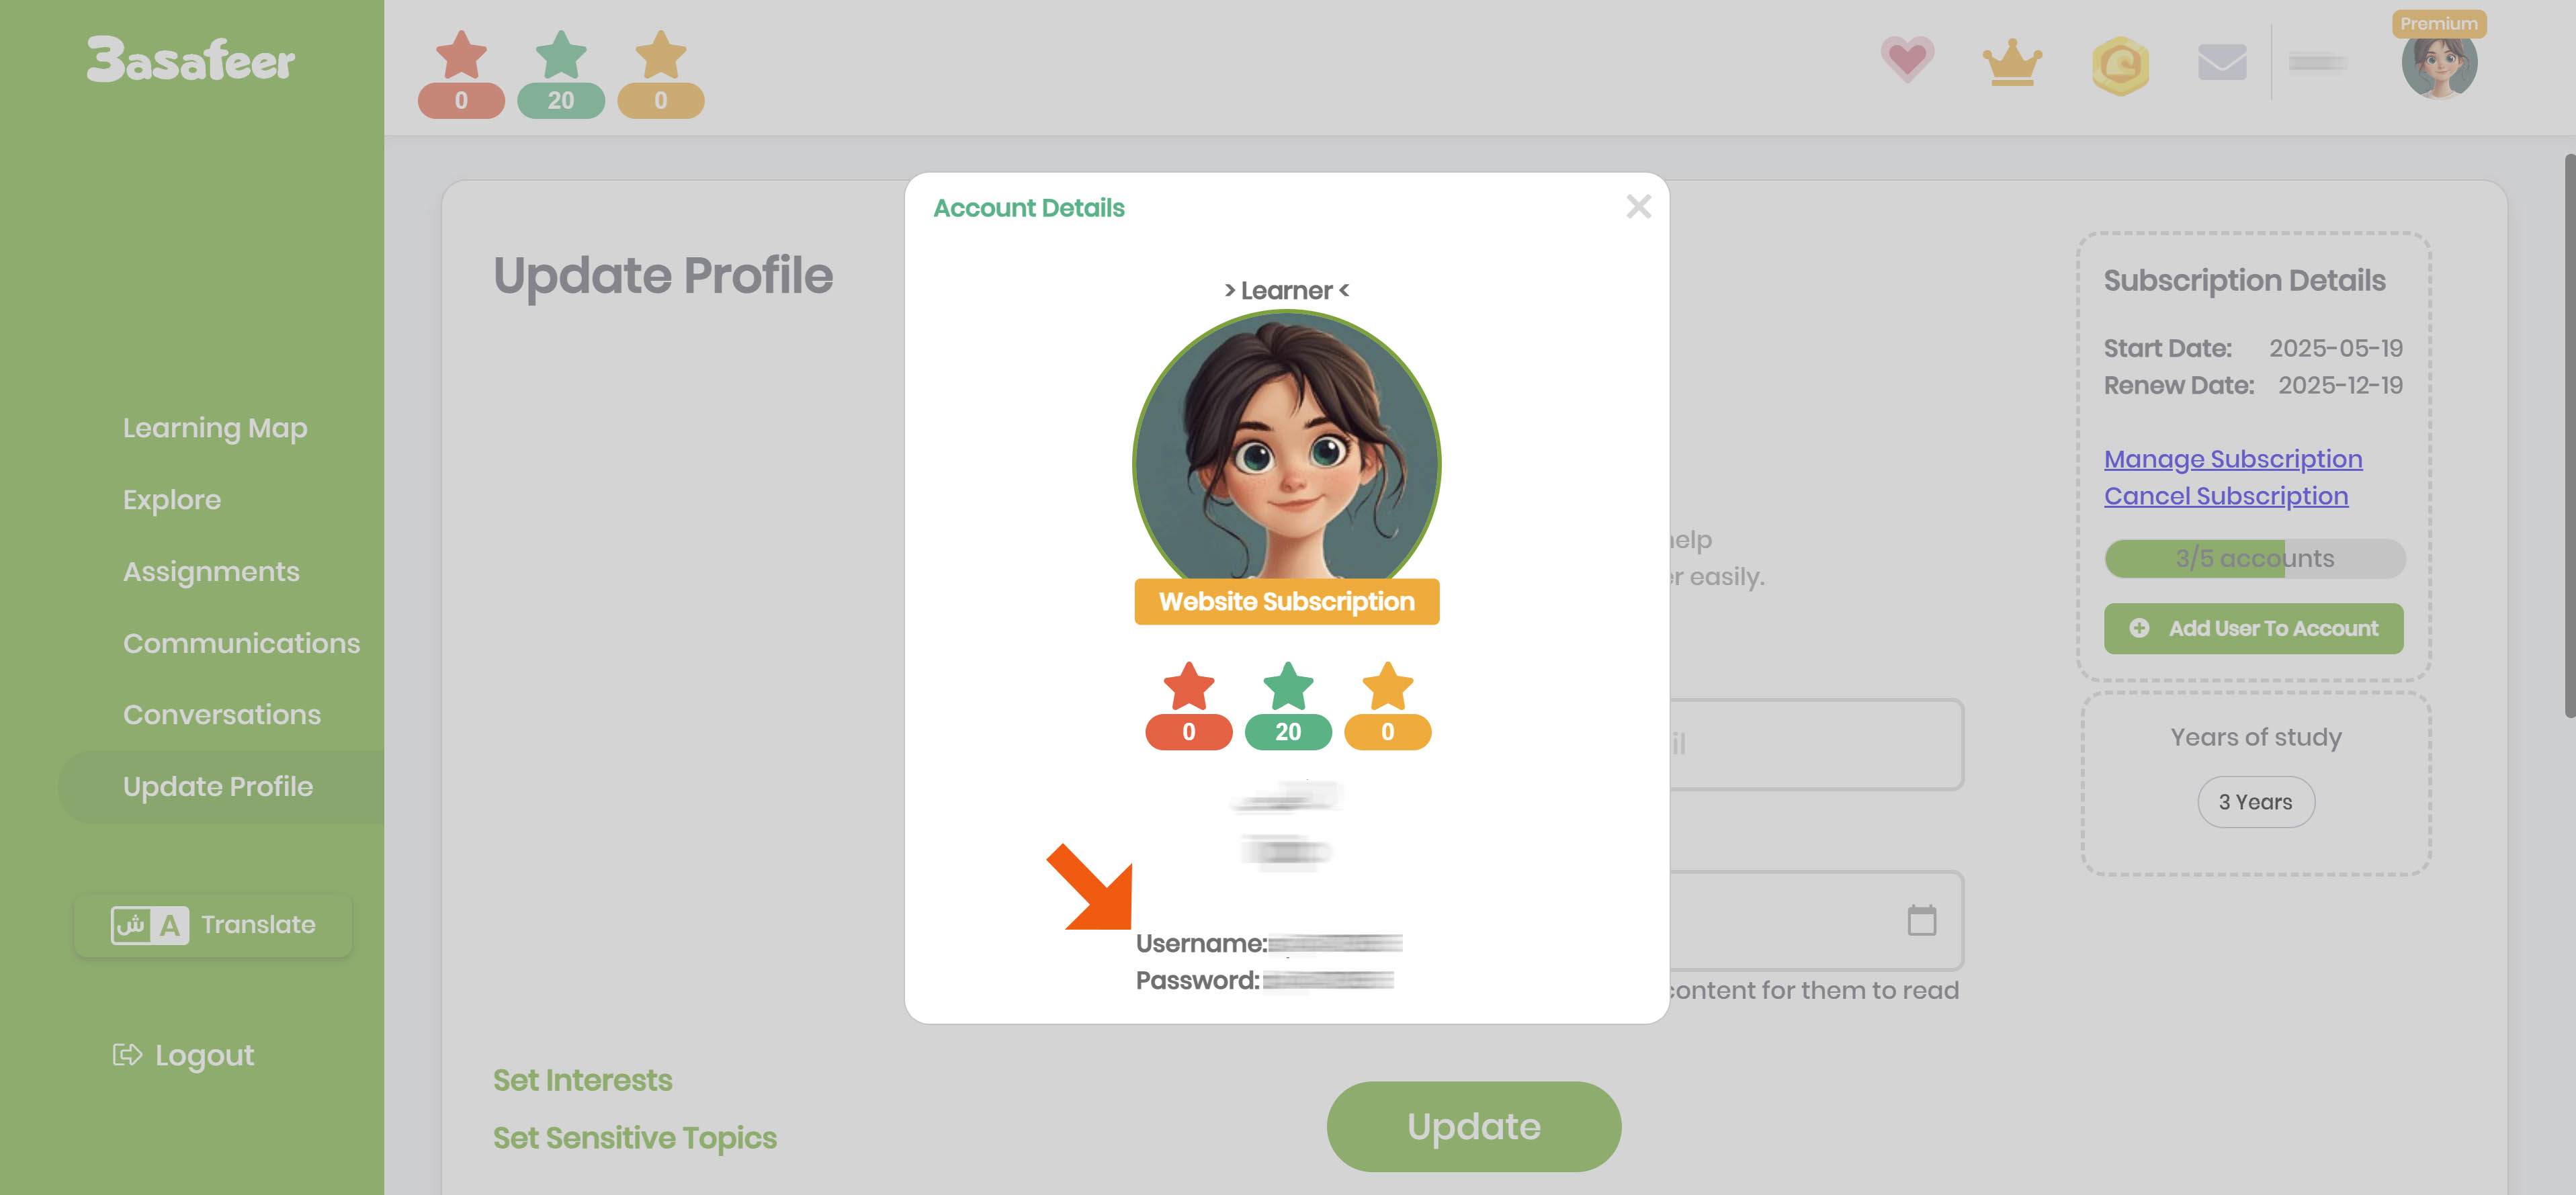The width and height of the screenshot is (2576, 1195).
Task: Click the 3/5 accounts progress bar
Action: (x=2254, y=559)
